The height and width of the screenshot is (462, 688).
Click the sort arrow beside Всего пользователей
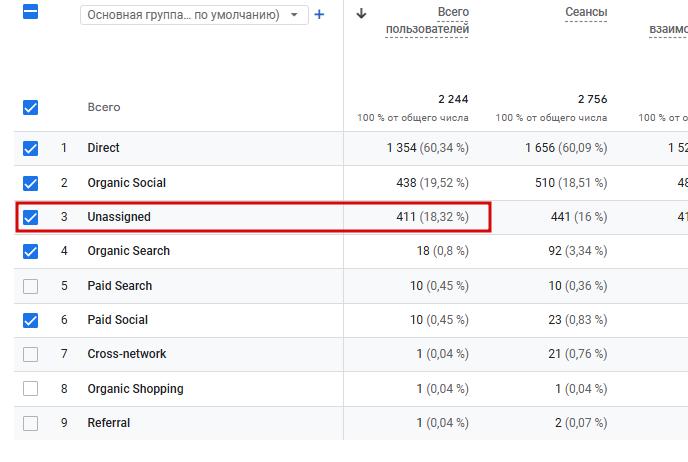[x=361, y=14]
